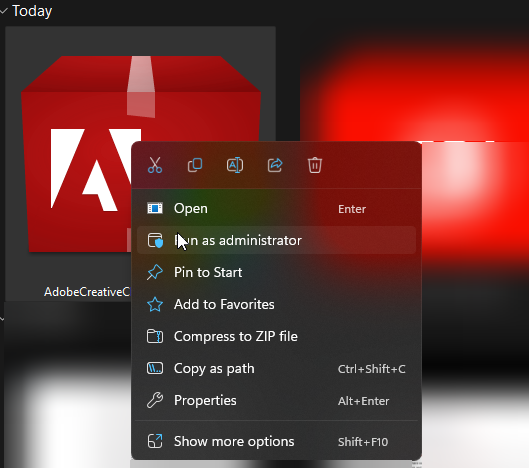This screenshot has height=468, width=529.
Task: Collapse the Today group chevron
Action: (4, 11)
